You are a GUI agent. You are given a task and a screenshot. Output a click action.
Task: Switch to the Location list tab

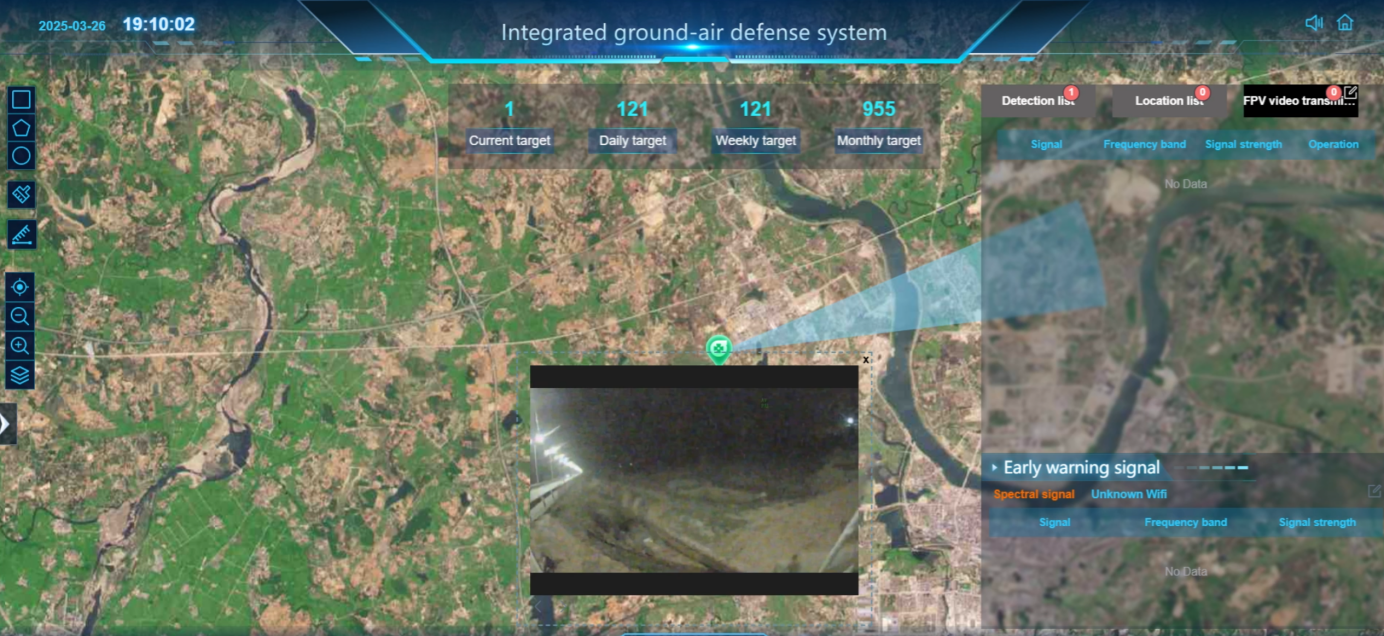(1168, 101)
